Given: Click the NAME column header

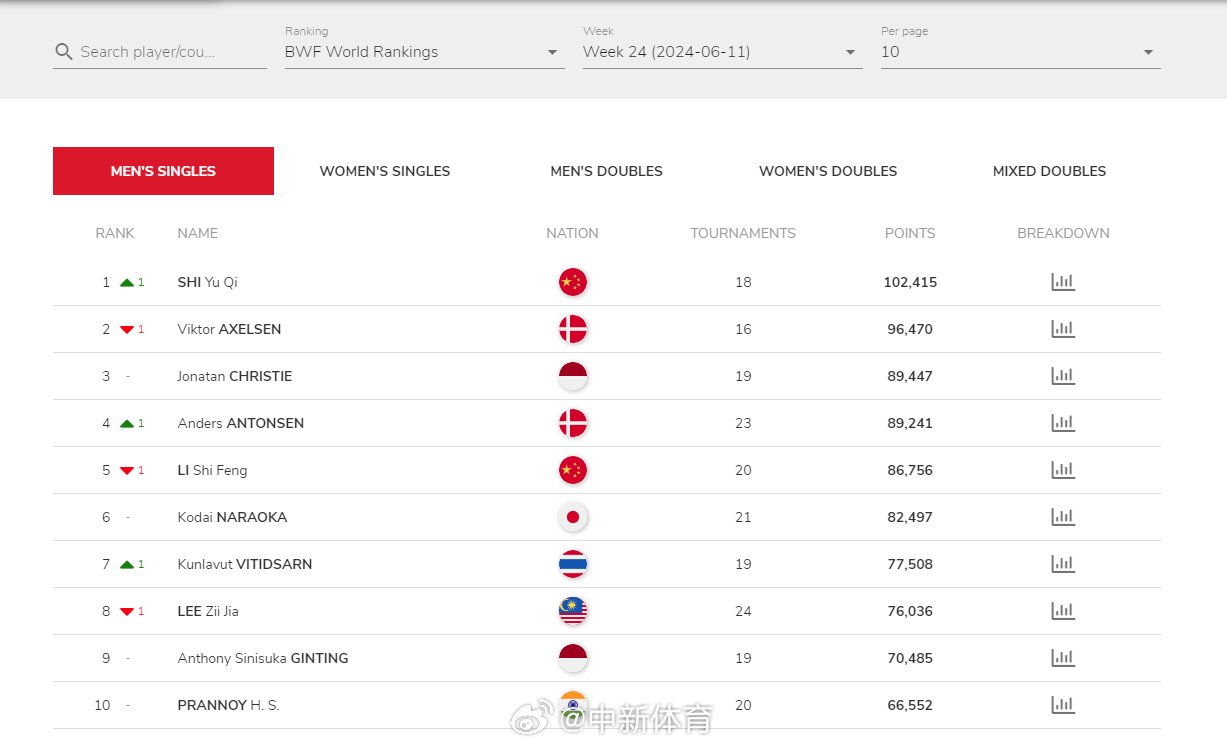Looking at the screenshot, I should 197,233.
